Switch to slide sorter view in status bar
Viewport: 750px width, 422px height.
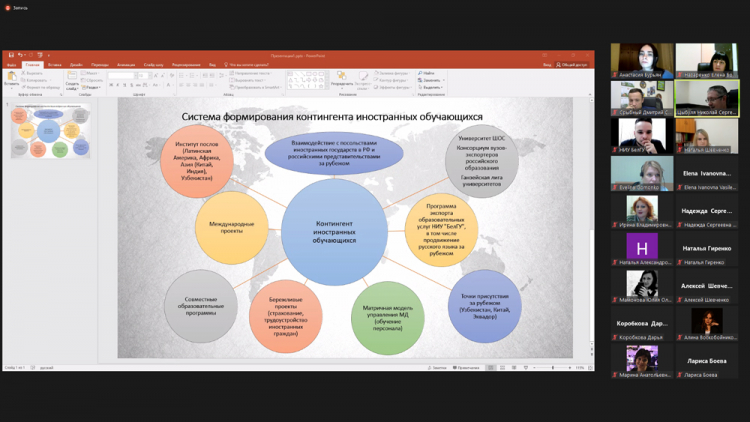click(502, 368)
